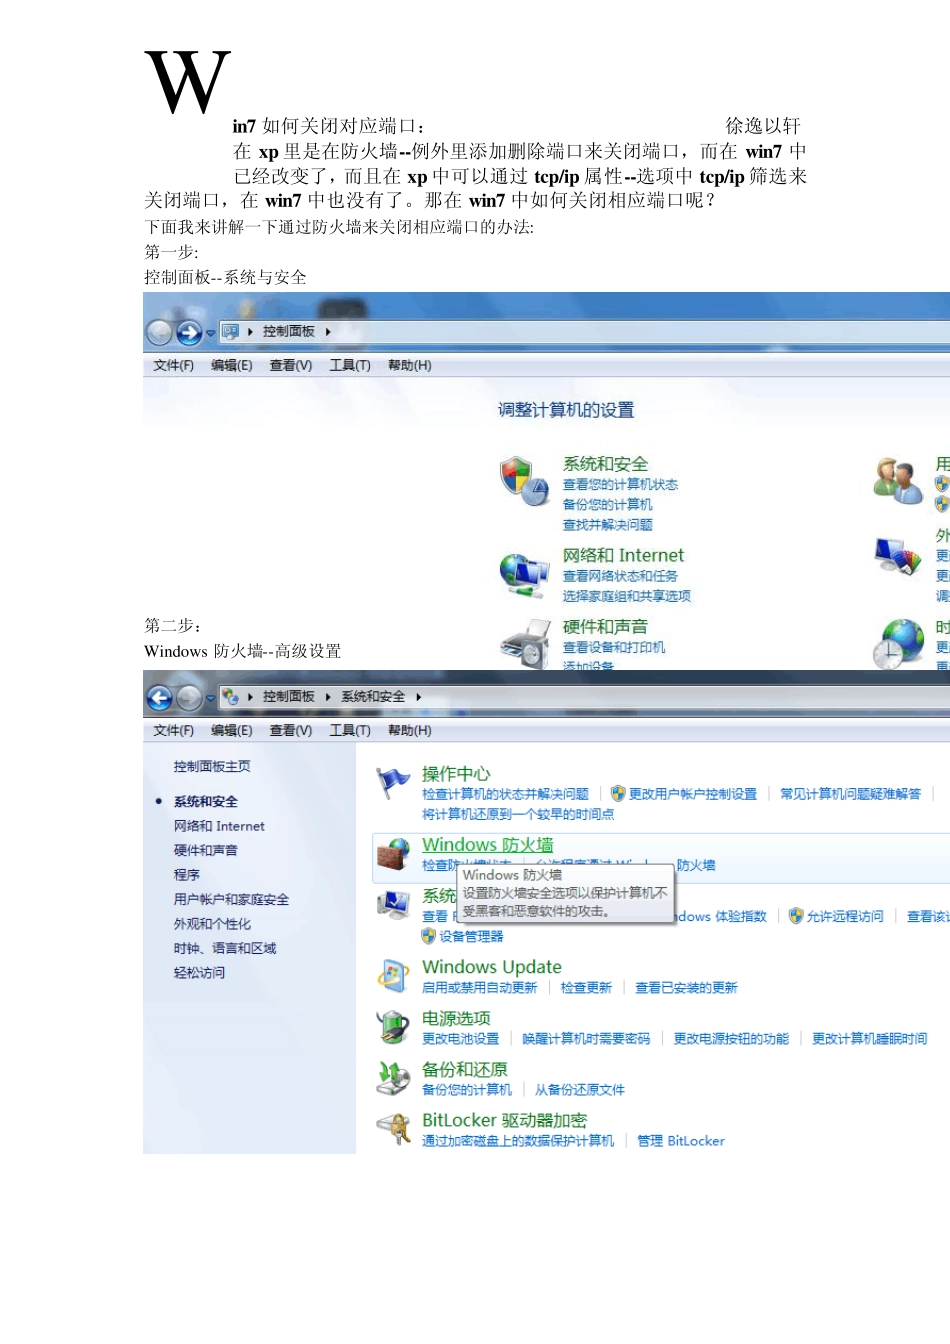Click 控制面板主页 in the sidebar
The height and width of the screenshot is (1344, 950).
pos(212,767)
